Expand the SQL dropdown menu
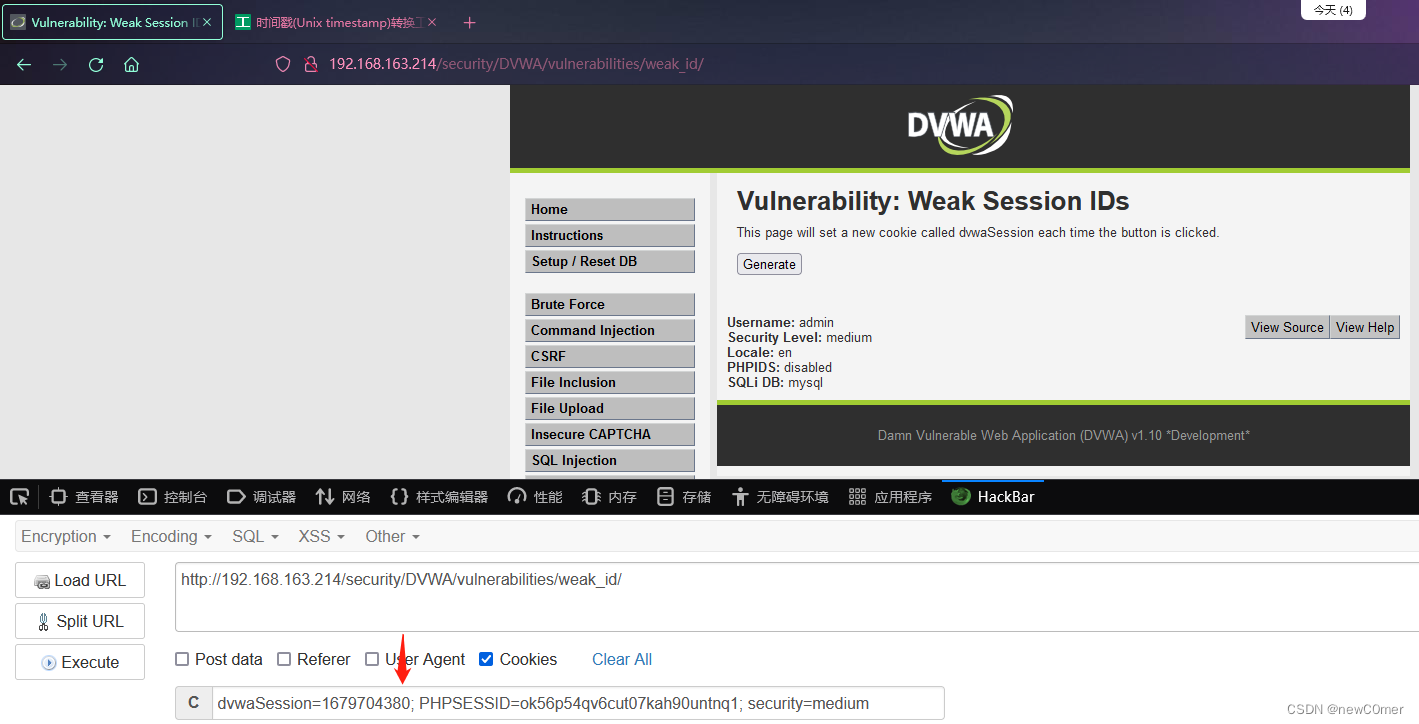The image size is (1419, 724). [x=255, y=536]
